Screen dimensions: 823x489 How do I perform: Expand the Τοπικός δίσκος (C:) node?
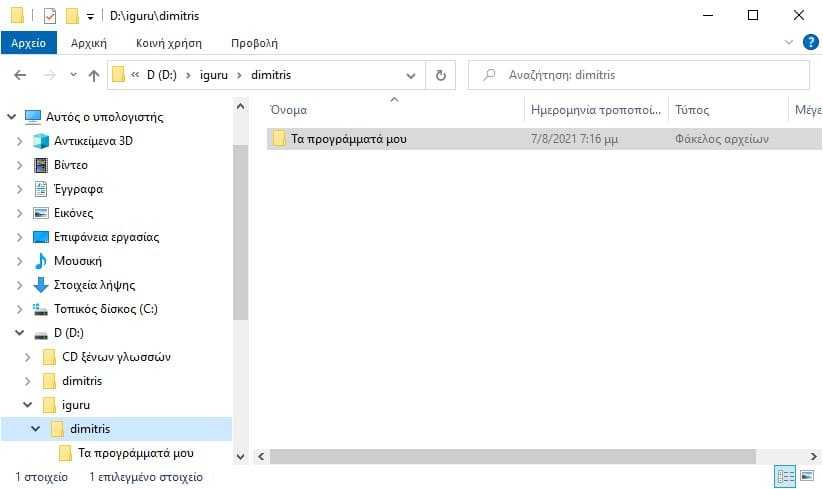tap(19, 309)
